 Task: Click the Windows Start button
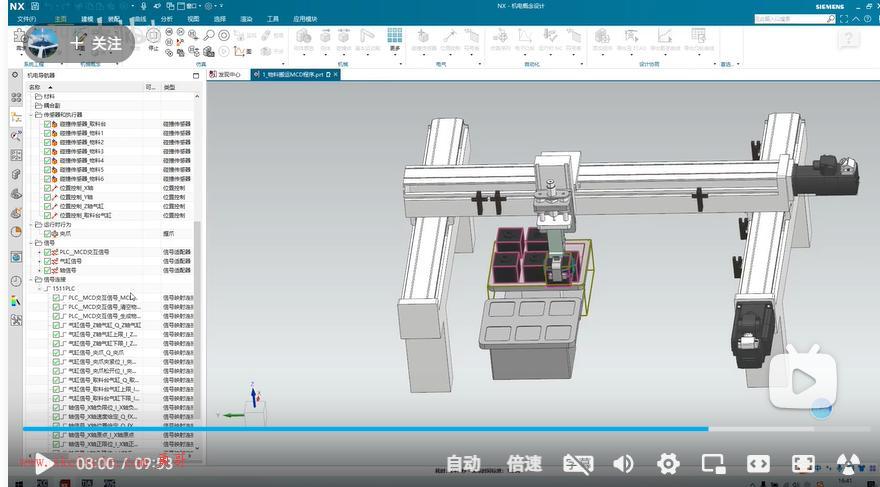point(19,483)
